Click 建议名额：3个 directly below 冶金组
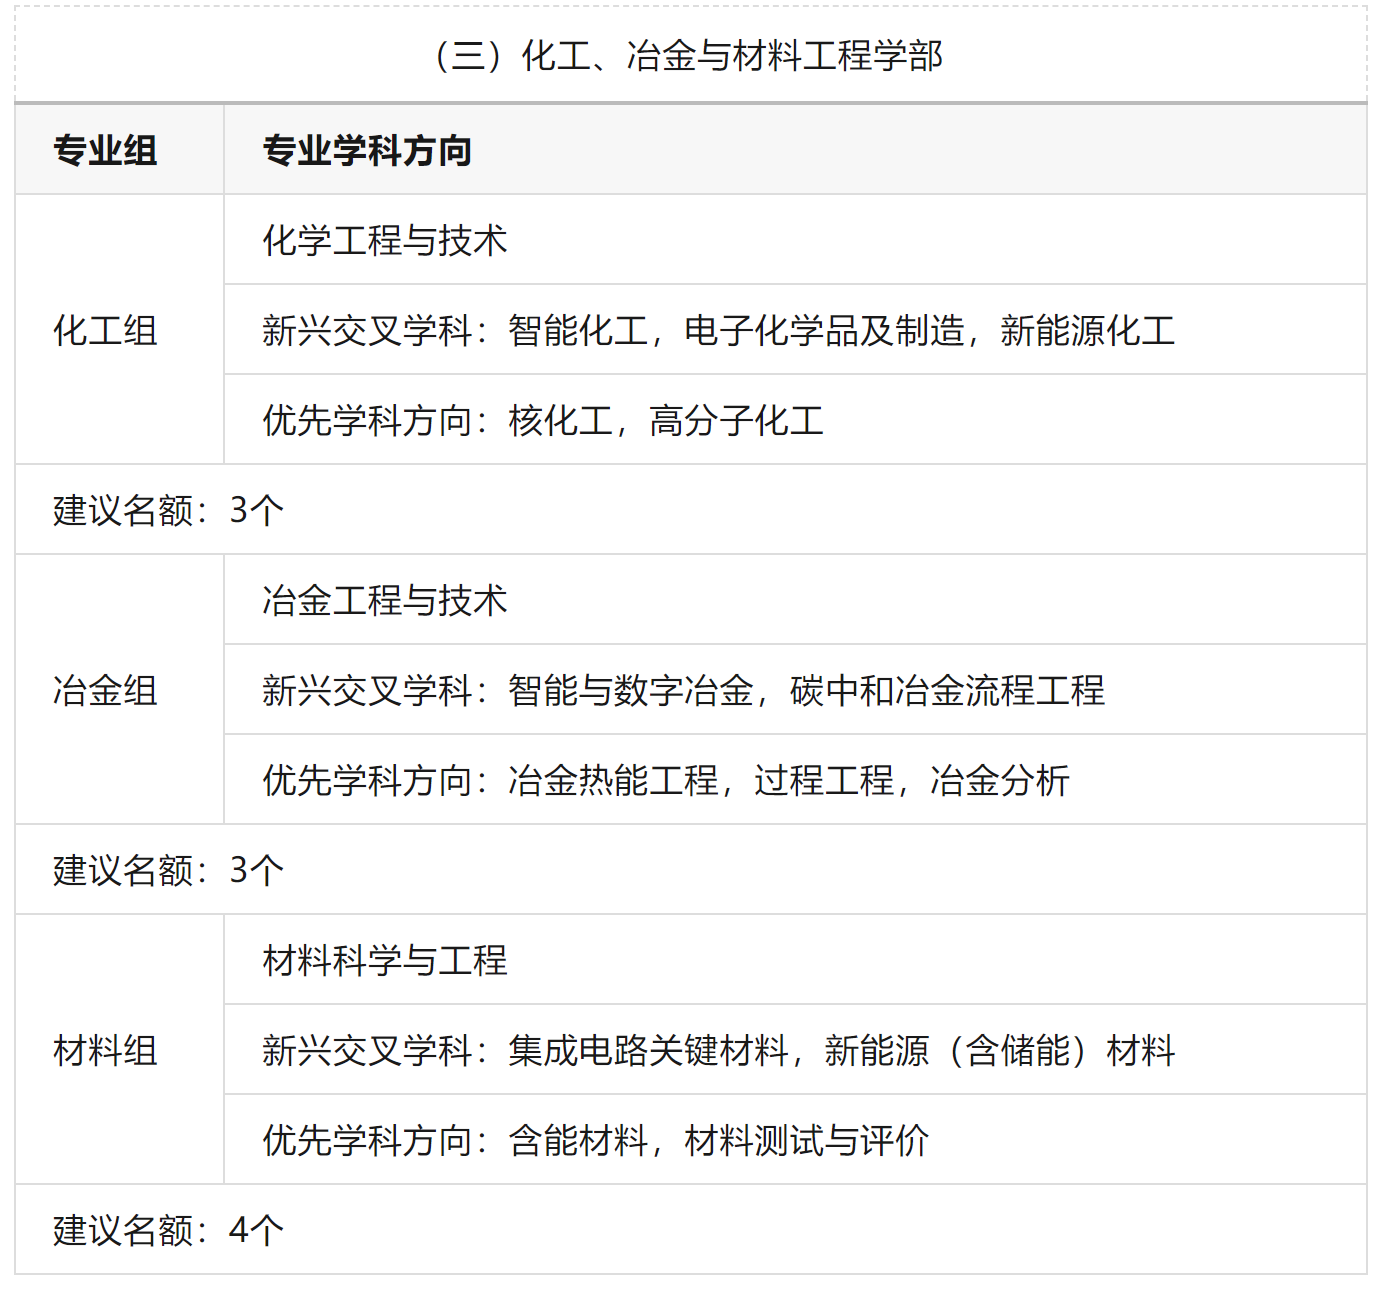This screenshot has height=1294, width=1393. coord(168,871)
